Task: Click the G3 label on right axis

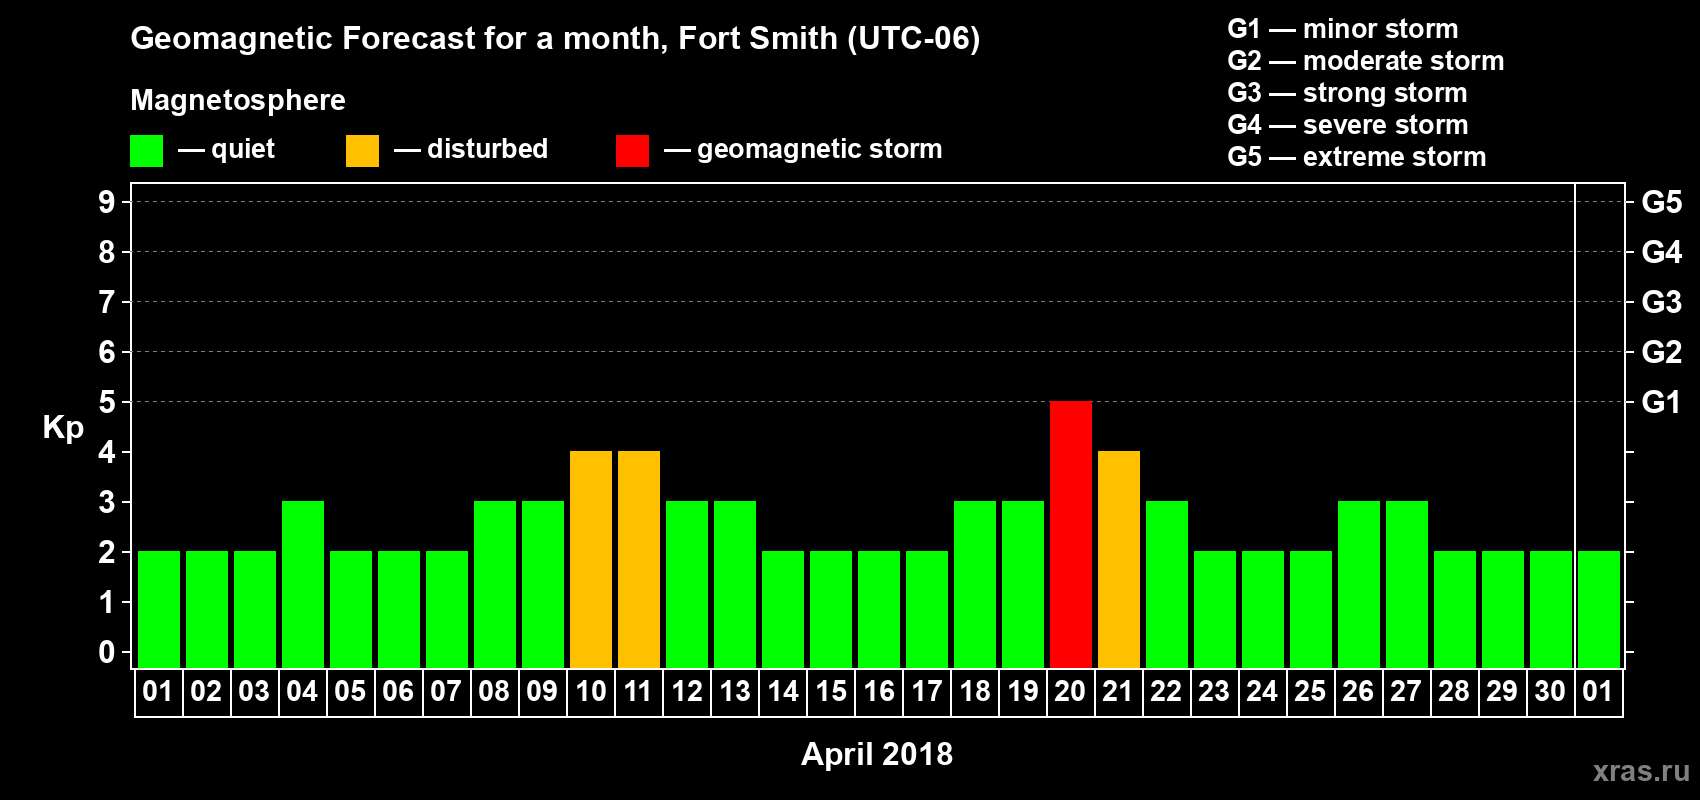Action: (1662, 302)
